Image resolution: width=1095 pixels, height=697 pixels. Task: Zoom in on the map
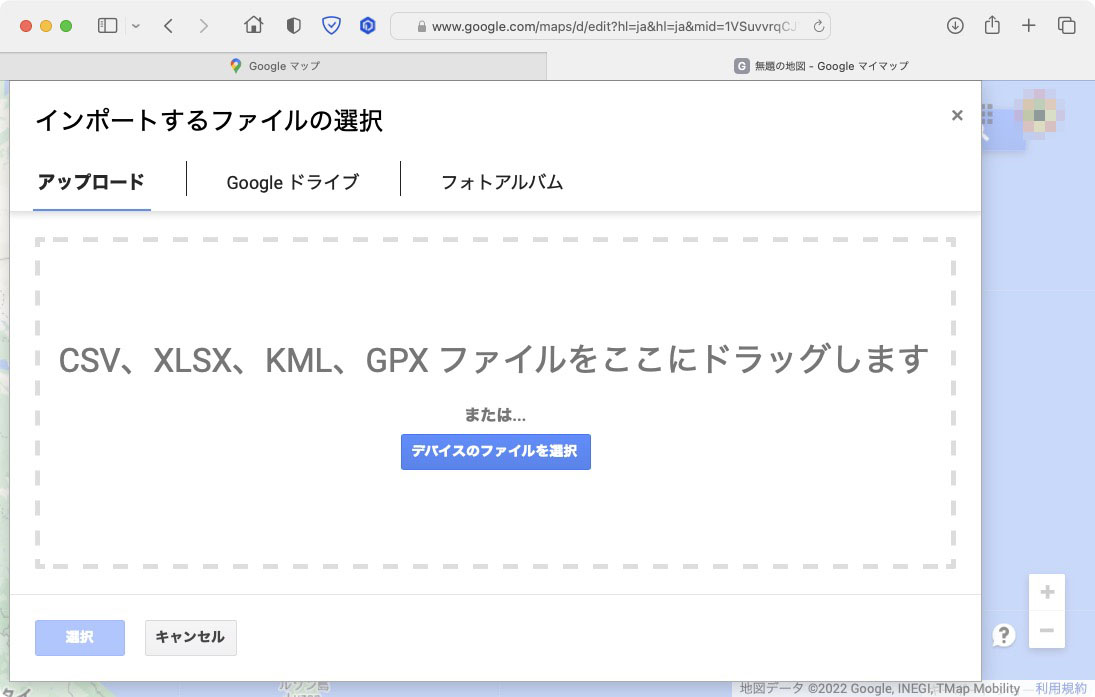pyautogui.click(x=1047, y=592)
